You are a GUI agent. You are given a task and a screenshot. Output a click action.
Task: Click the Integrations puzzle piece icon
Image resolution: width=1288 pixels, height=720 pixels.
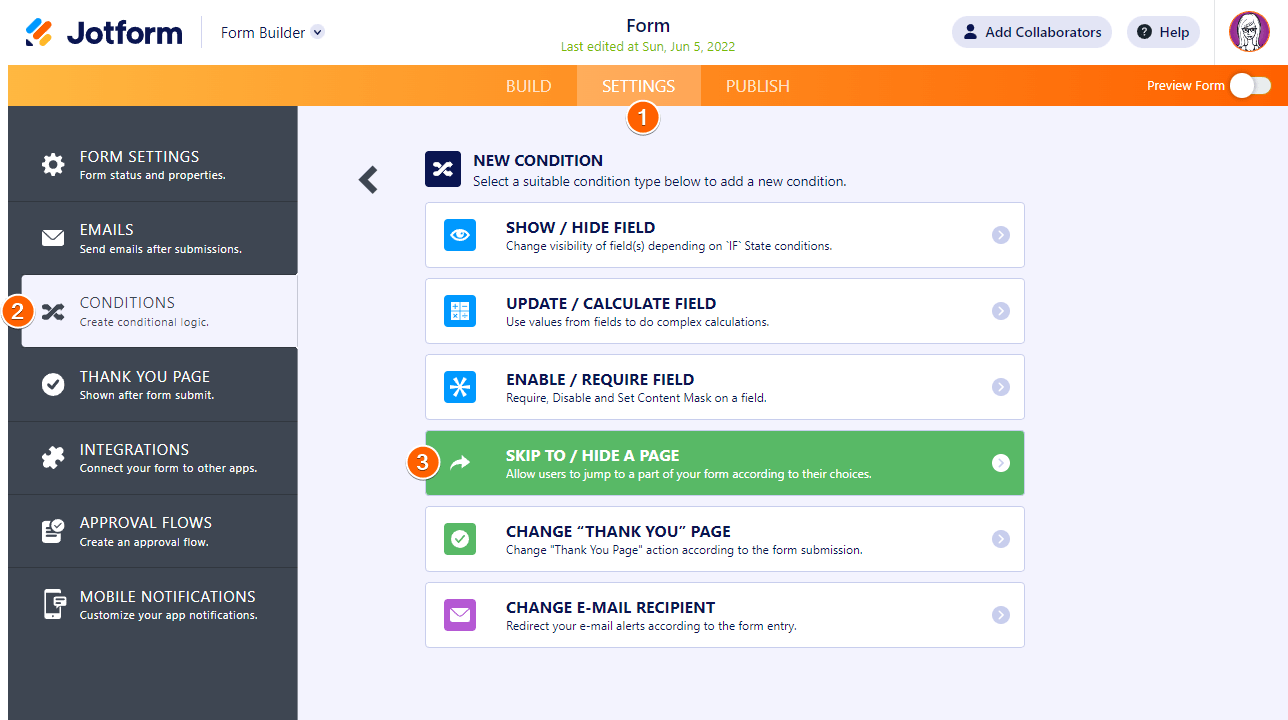[53, 458]
